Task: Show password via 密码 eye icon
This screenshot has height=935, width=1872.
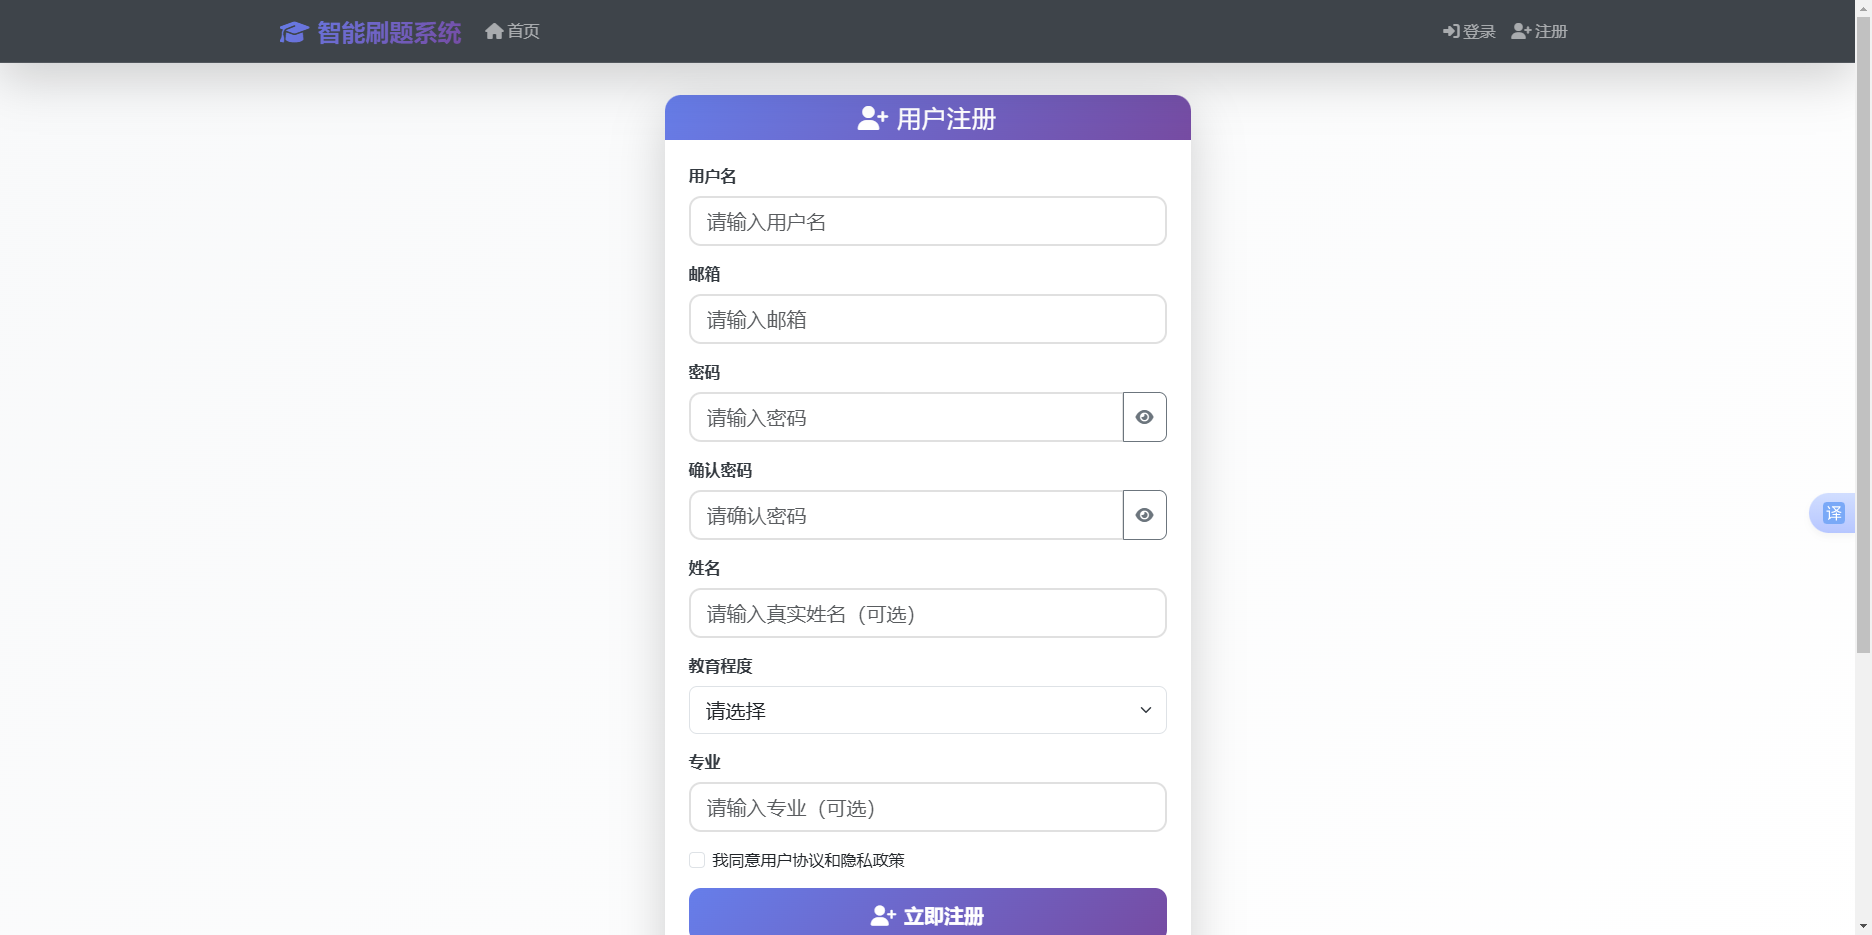Action: [1144, 417]
